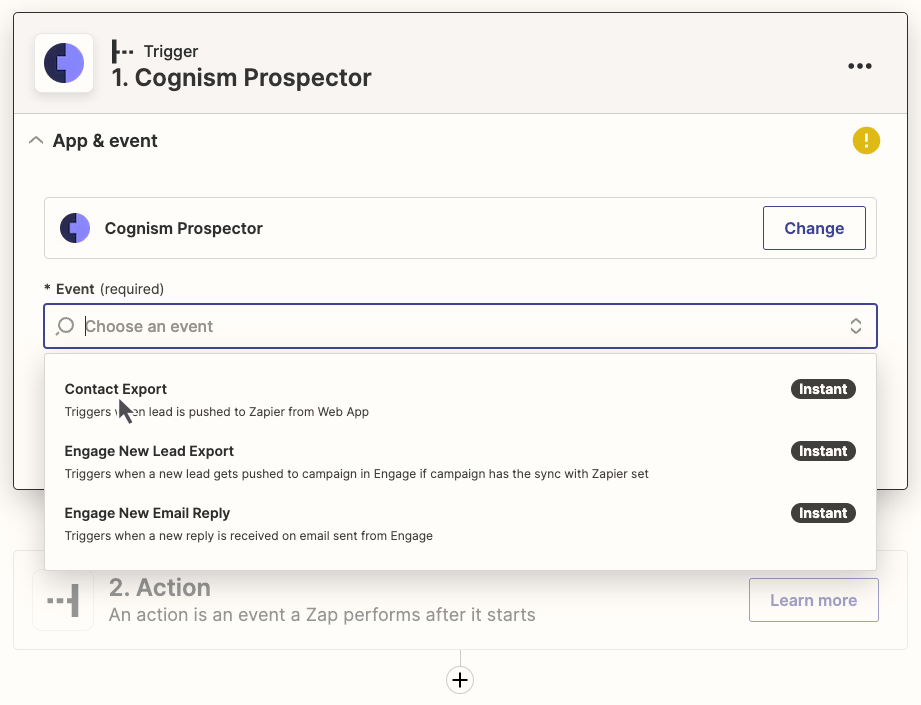The width and height of the screenshot is (921, 705).
Task: Click the yellow warning status icon
Action: 865,141
